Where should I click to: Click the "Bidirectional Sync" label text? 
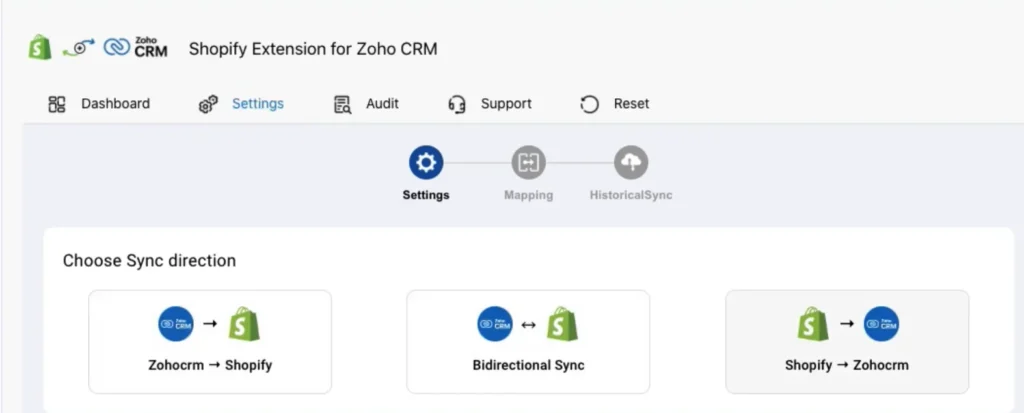pos(528,365)
